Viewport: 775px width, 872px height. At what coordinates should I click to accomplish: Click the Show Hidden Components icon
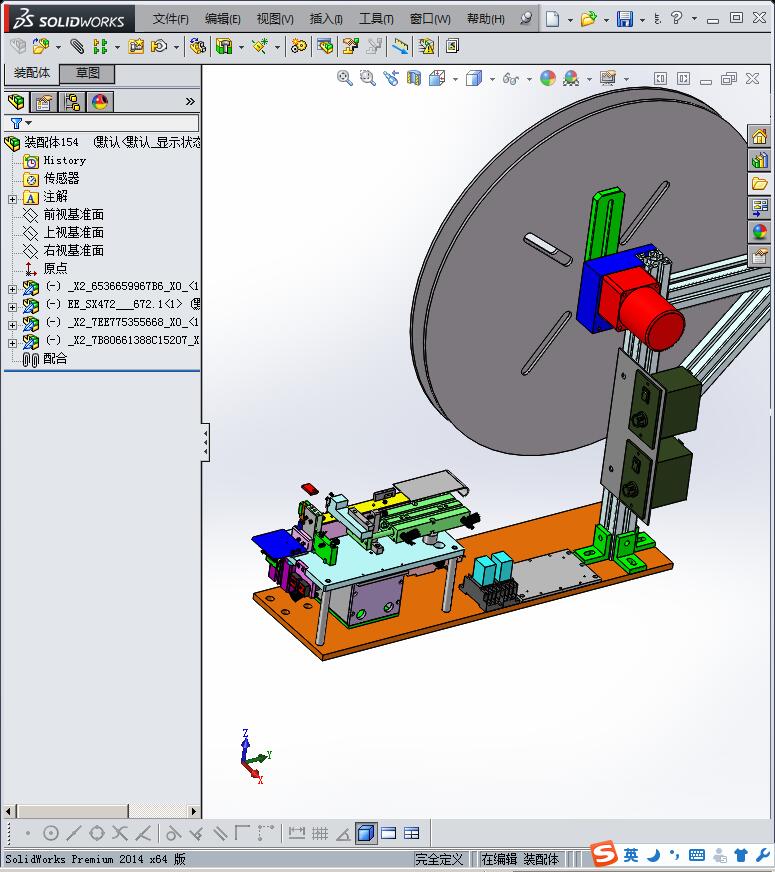(197, 46)
